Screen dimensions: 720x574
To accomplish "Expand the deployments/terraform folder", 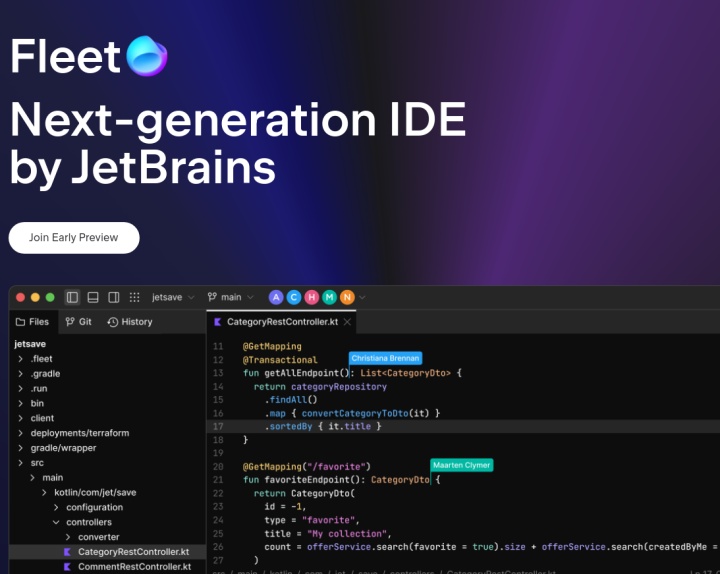I will click(x=20, y=433).
